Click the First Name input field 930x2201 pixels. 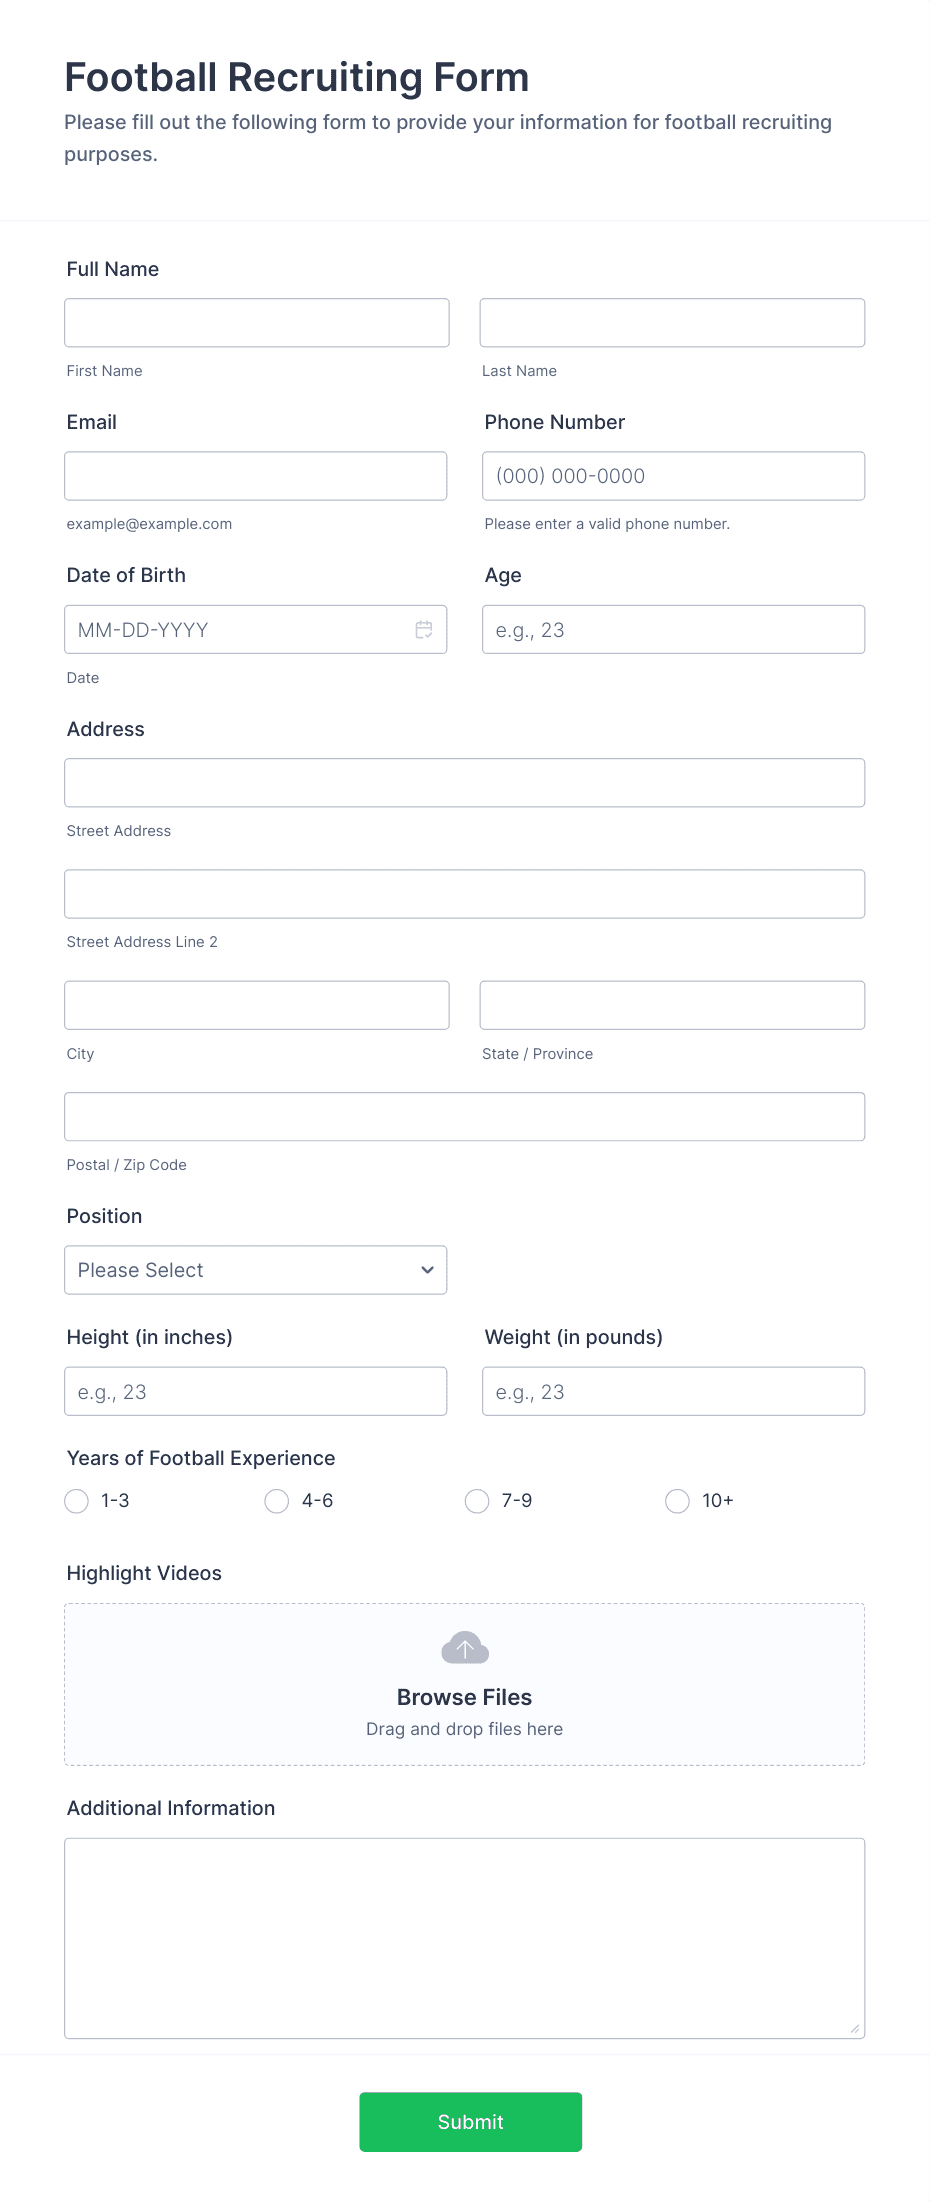tap(256, 322)
